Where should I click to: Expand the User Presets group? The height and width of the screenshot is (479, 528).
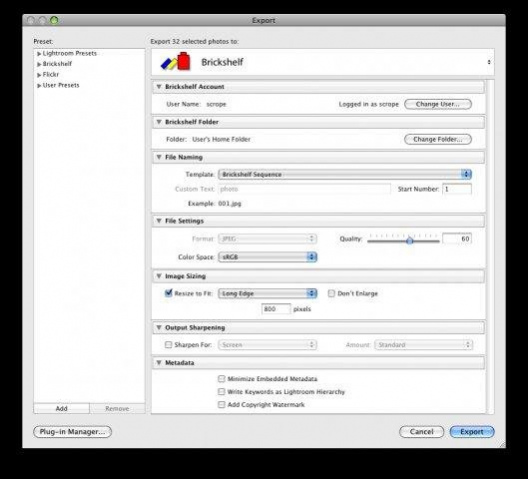coord(39,86)
